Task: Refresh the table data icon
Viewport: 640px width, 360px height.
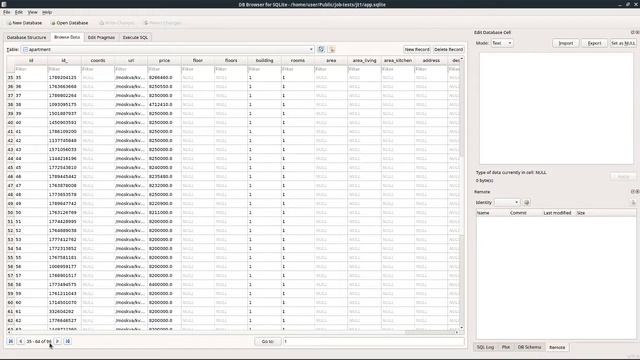Action: (321, 49)
